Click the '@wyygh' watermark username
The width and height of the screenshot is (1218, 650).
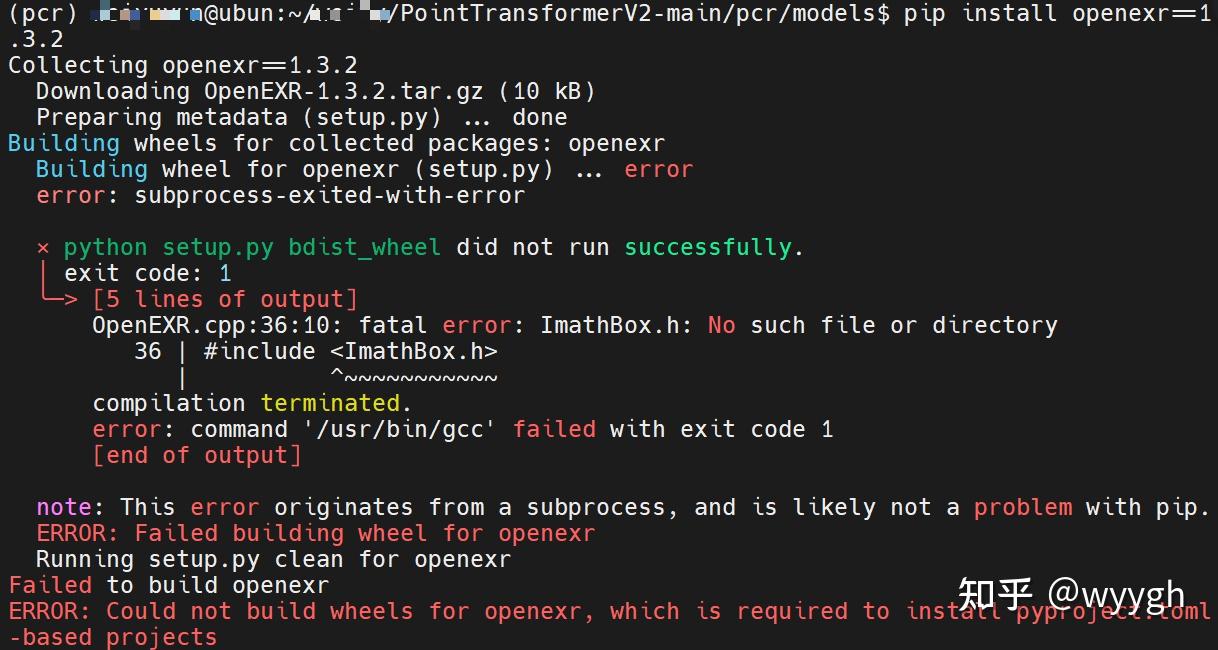[x=1116, y=595]
